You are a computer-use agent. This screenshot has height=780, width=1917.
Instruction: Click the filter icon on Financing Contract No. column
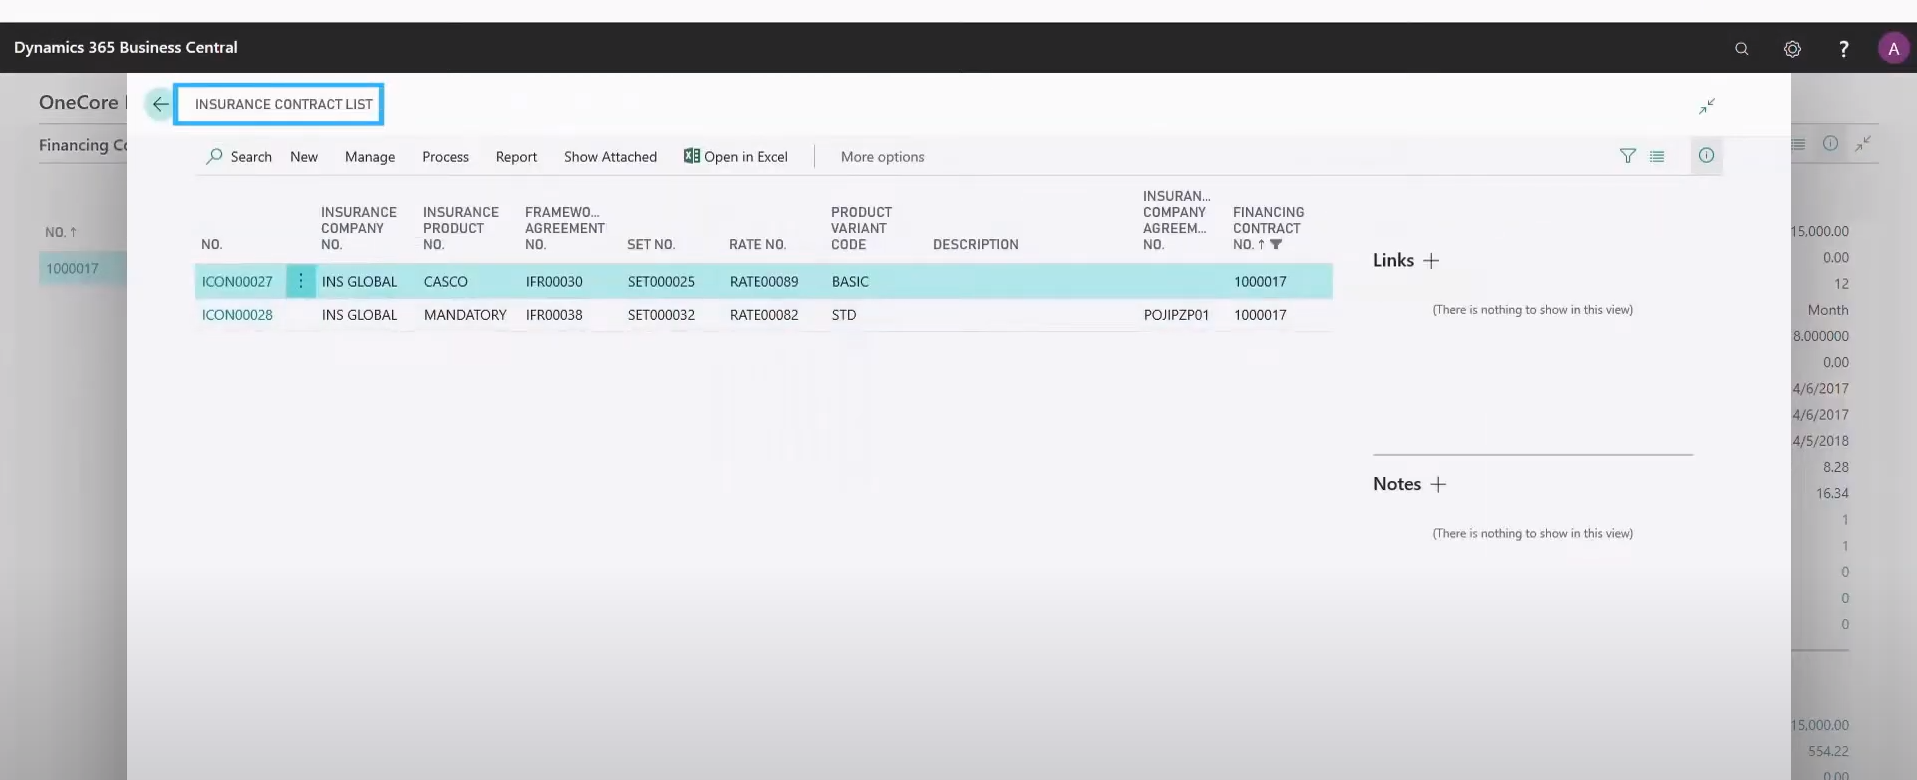tap(1276, 244)
